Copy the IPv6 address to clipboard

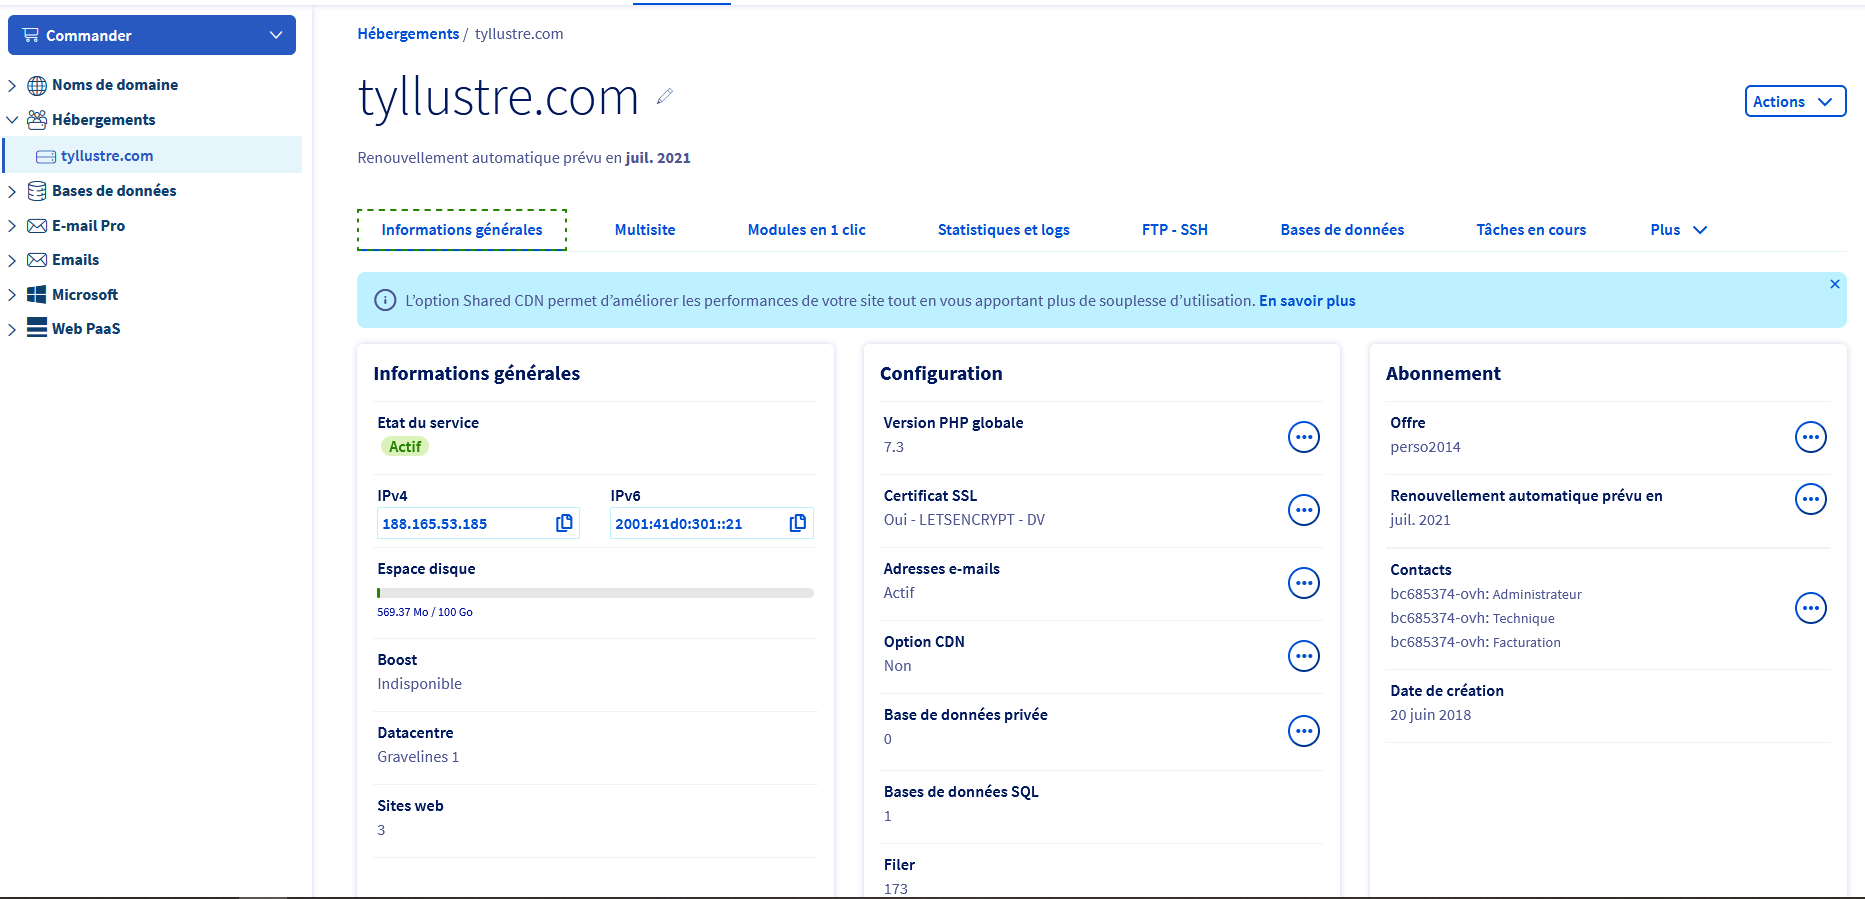click(x=797, y=523)
